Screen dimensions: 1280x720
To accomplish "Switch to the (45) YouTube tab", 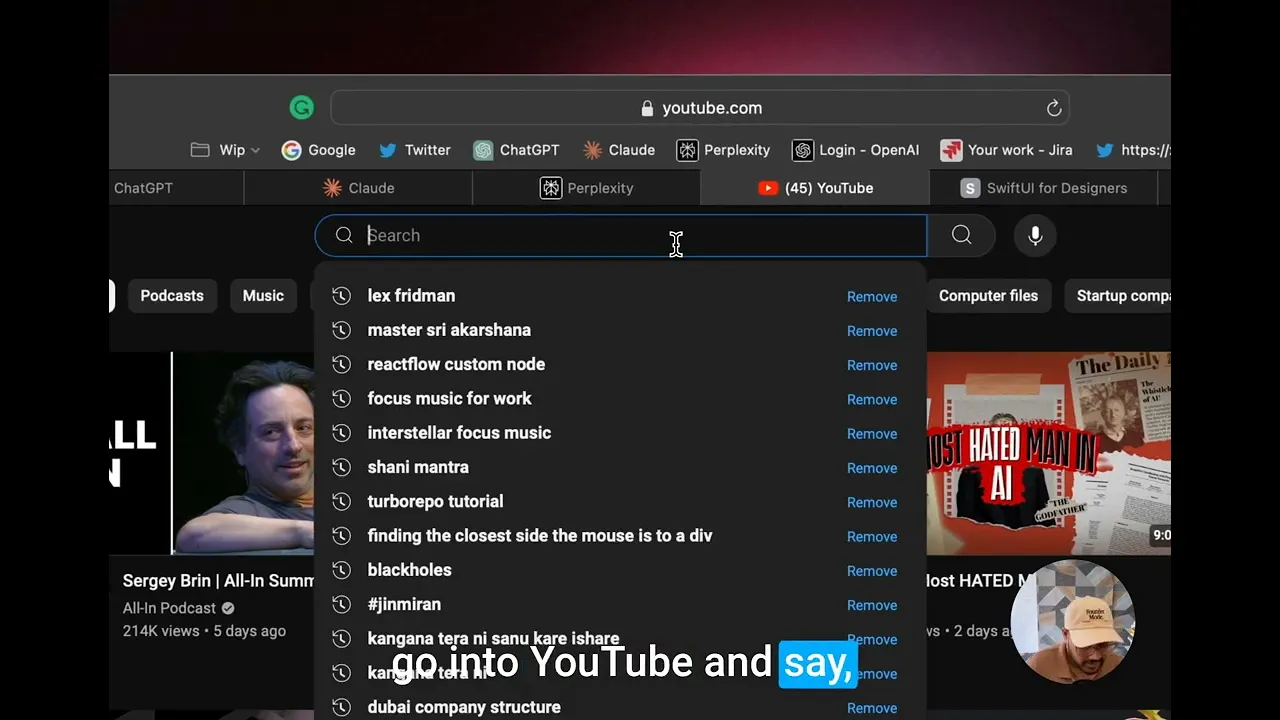I will (815, 188).
